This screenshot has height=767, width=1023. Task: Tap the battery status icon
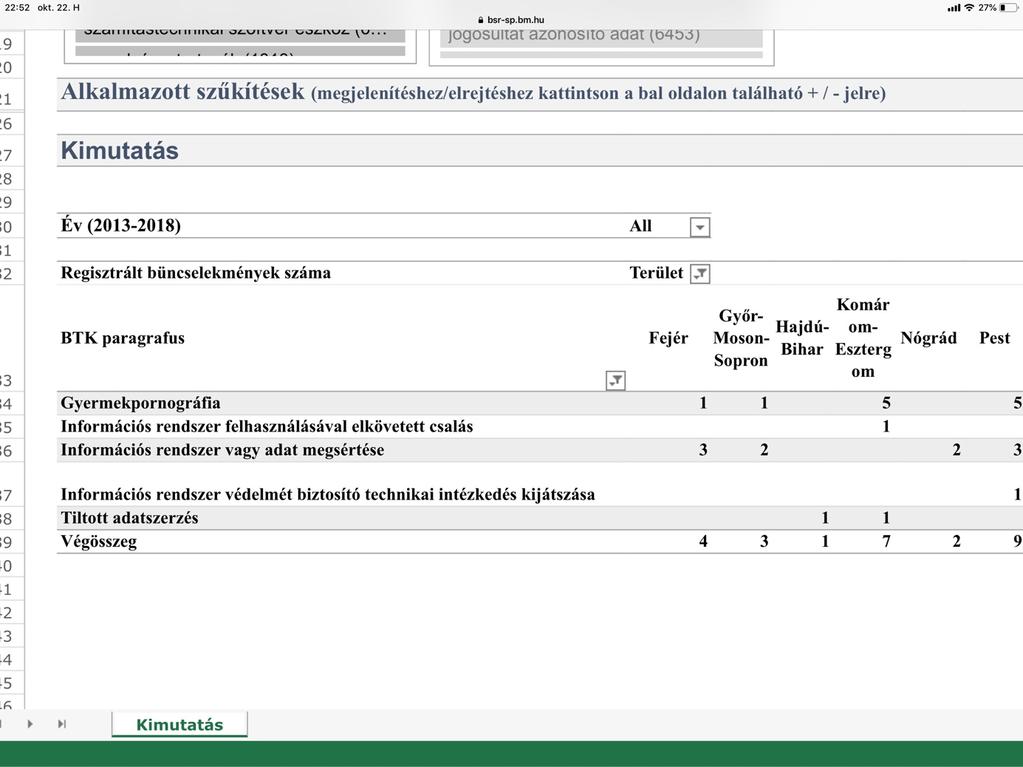[x=1008, y=8]
